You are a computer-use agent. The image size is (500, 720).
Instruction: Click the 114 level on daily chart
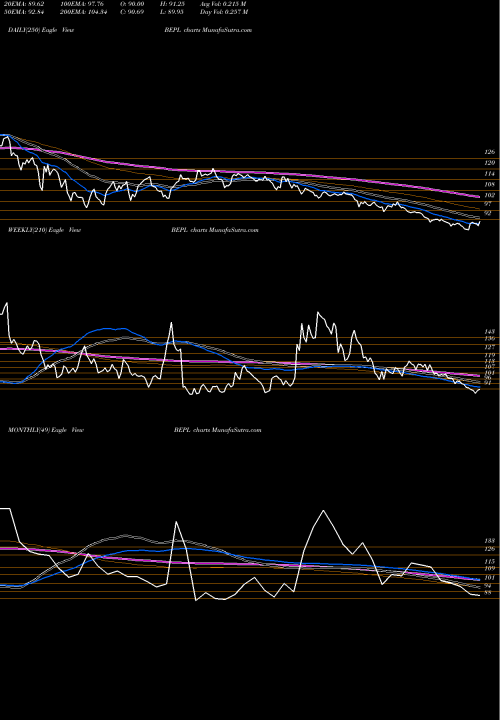(x=490, y=174)
